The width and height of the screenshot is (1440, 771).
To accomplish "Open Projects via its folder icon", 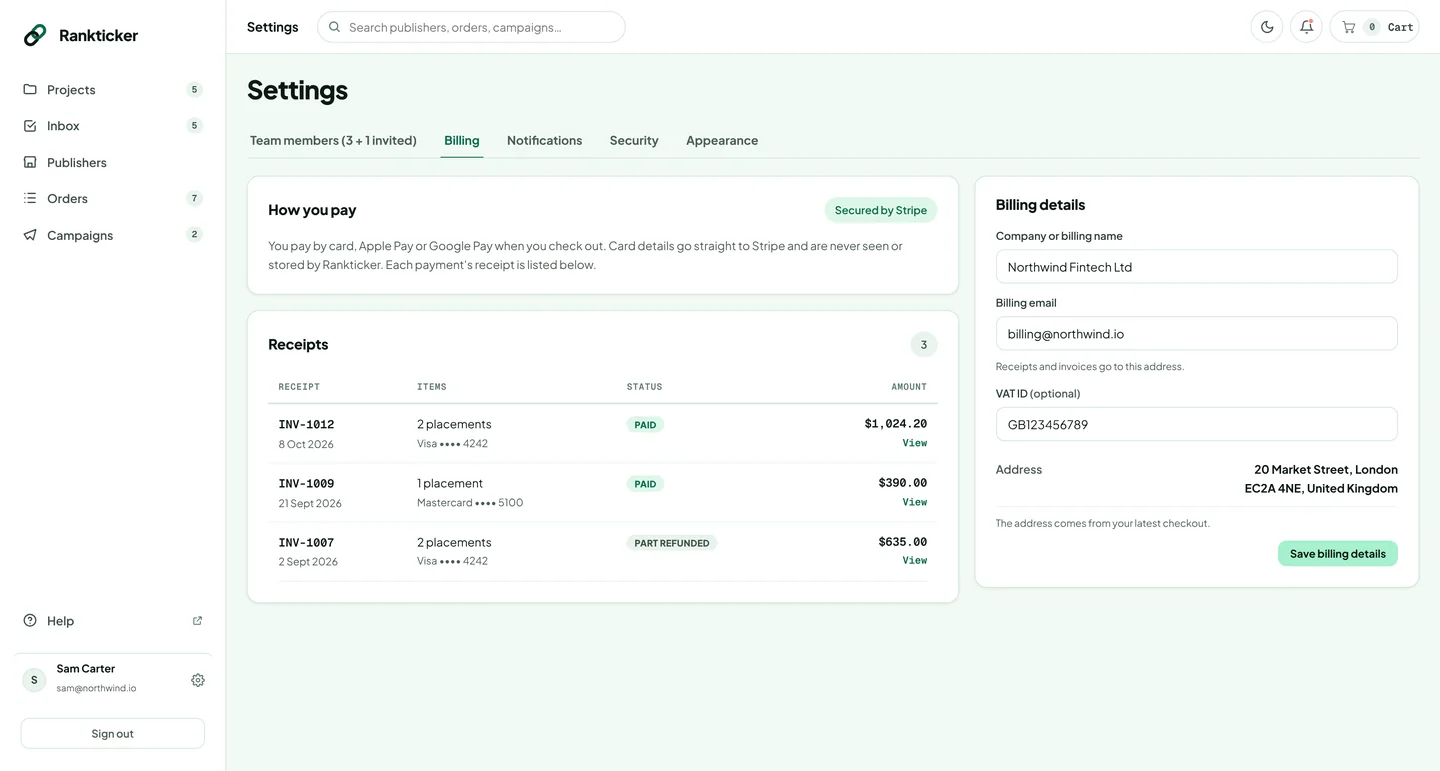I will tap(30, 89).
